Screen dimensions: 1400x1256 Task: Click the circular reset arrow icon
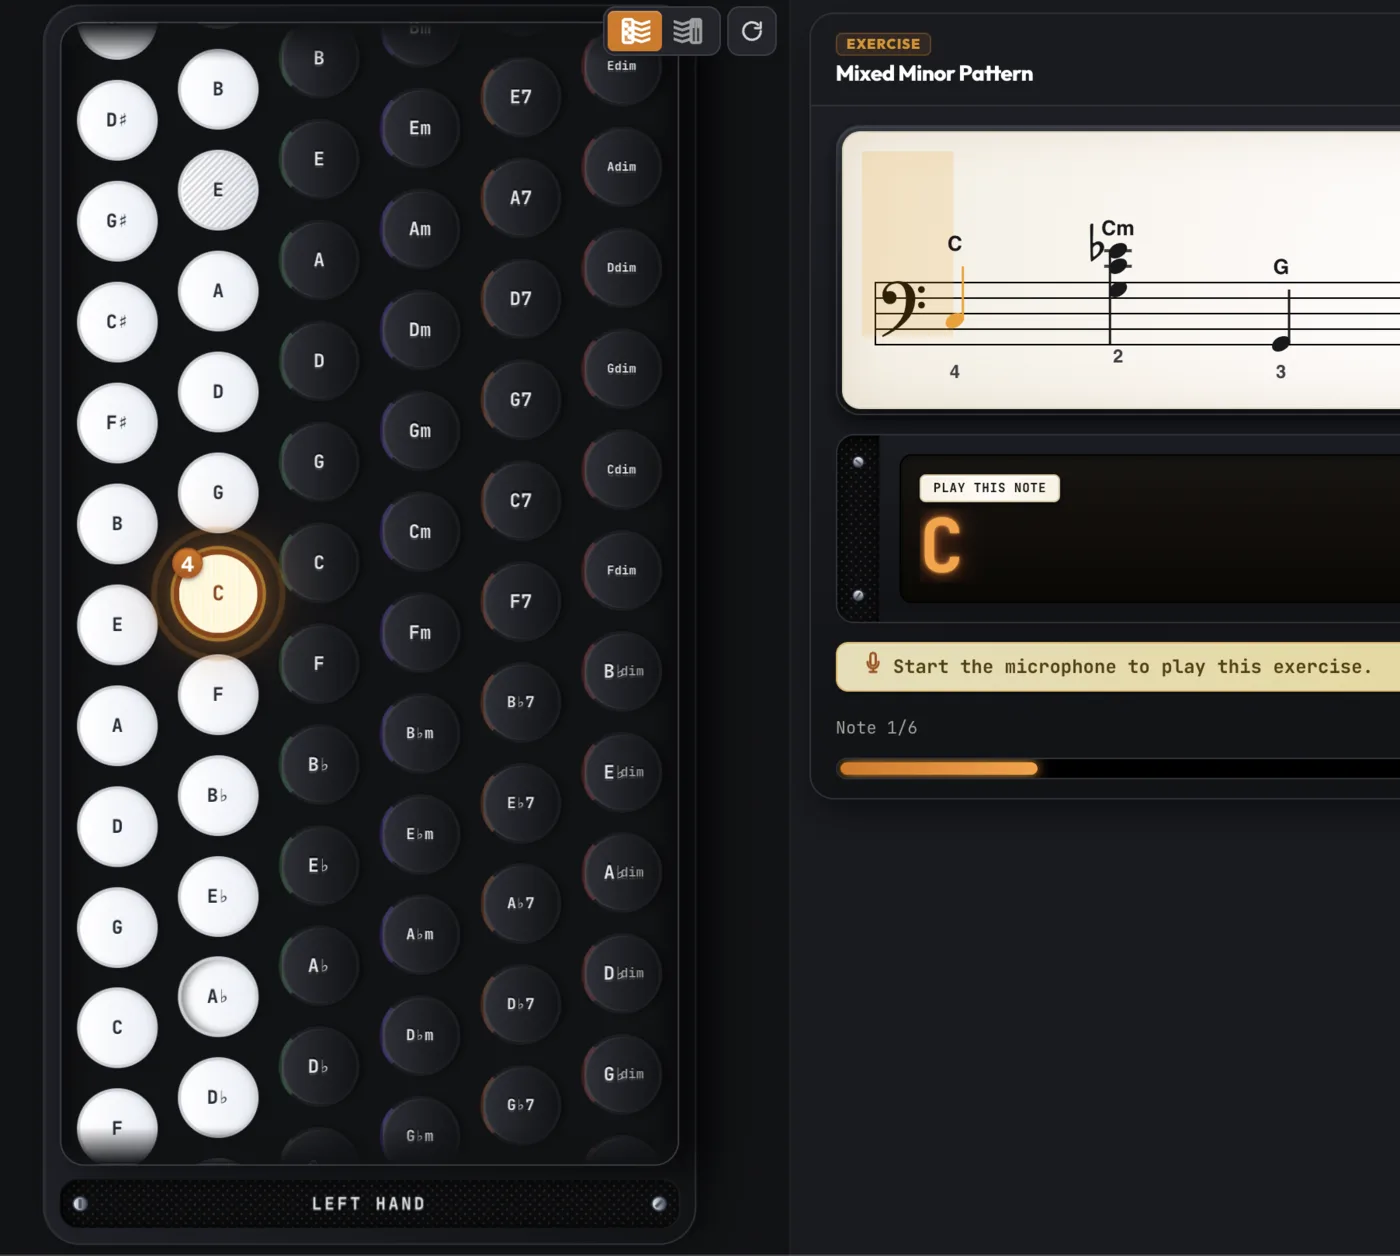[752, 31]
